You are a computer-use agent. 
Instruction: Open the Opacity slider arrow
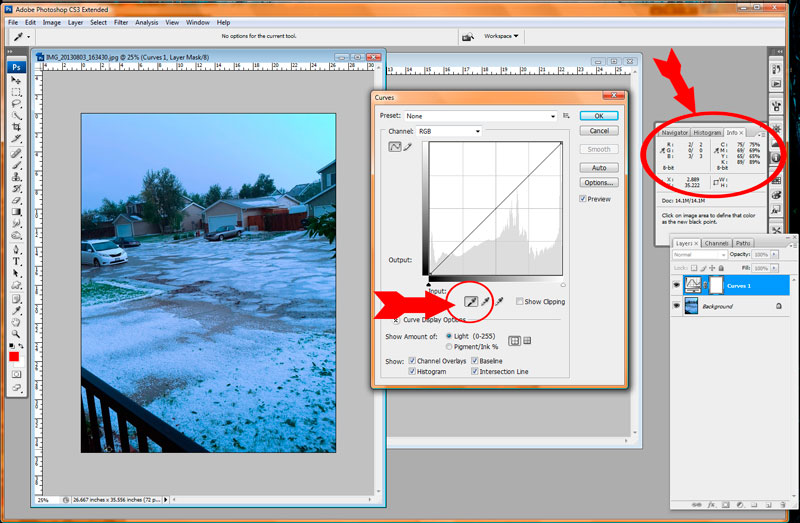[774, 254]
